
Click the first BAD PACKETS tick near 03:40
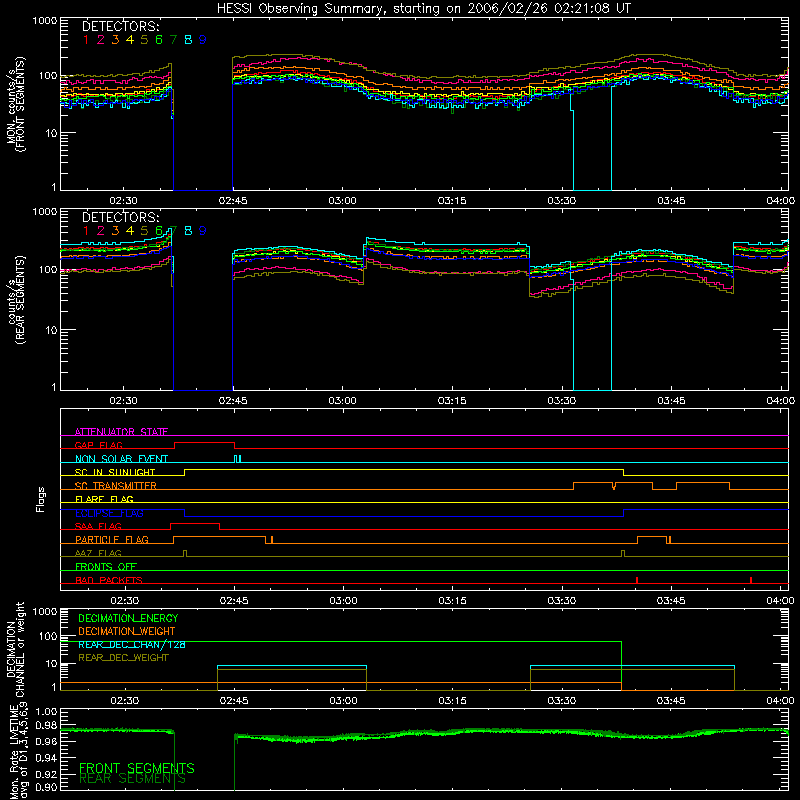(637, 580)
